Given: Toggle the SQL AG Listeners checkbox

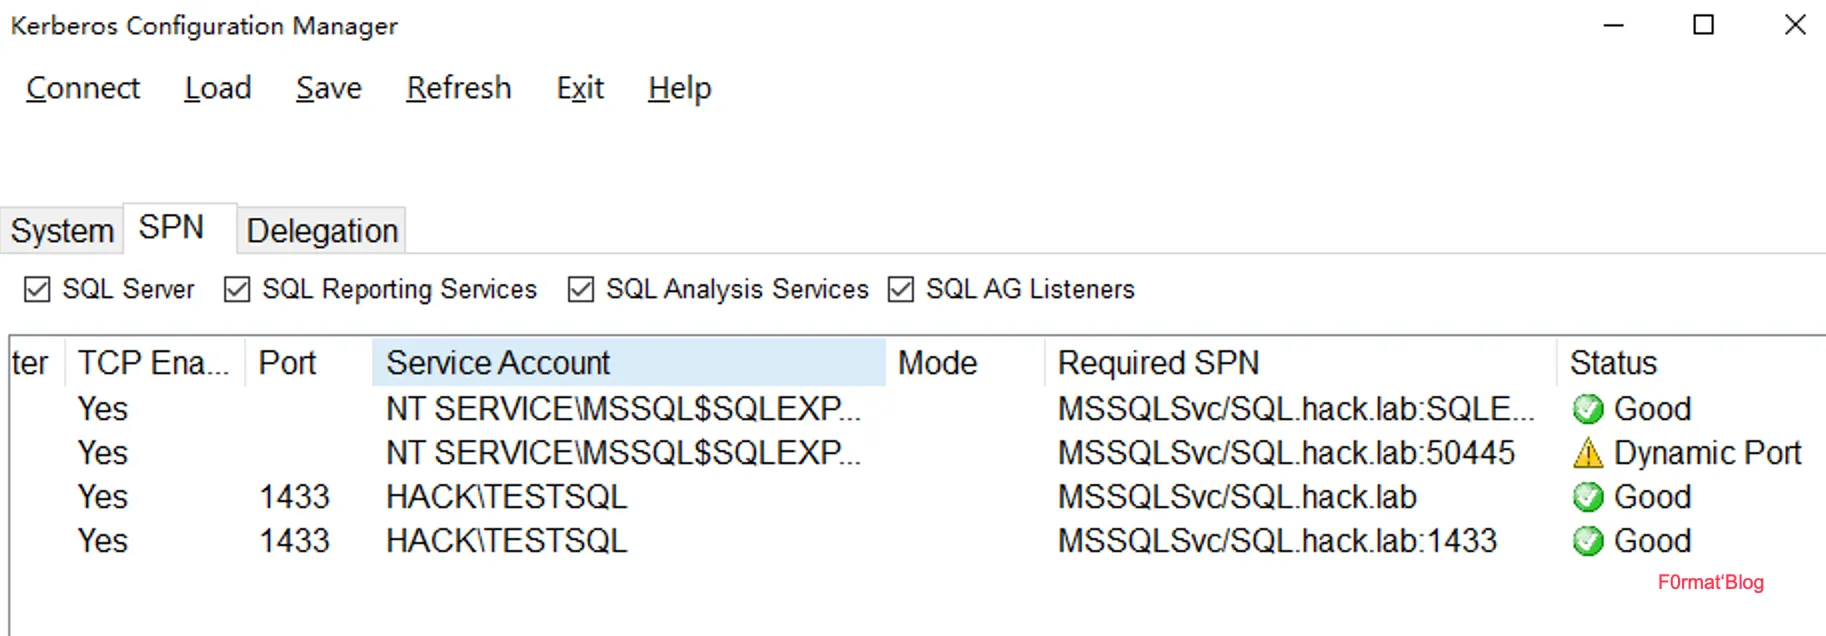Looking at the screenshot, I should [x=900, y=290].
